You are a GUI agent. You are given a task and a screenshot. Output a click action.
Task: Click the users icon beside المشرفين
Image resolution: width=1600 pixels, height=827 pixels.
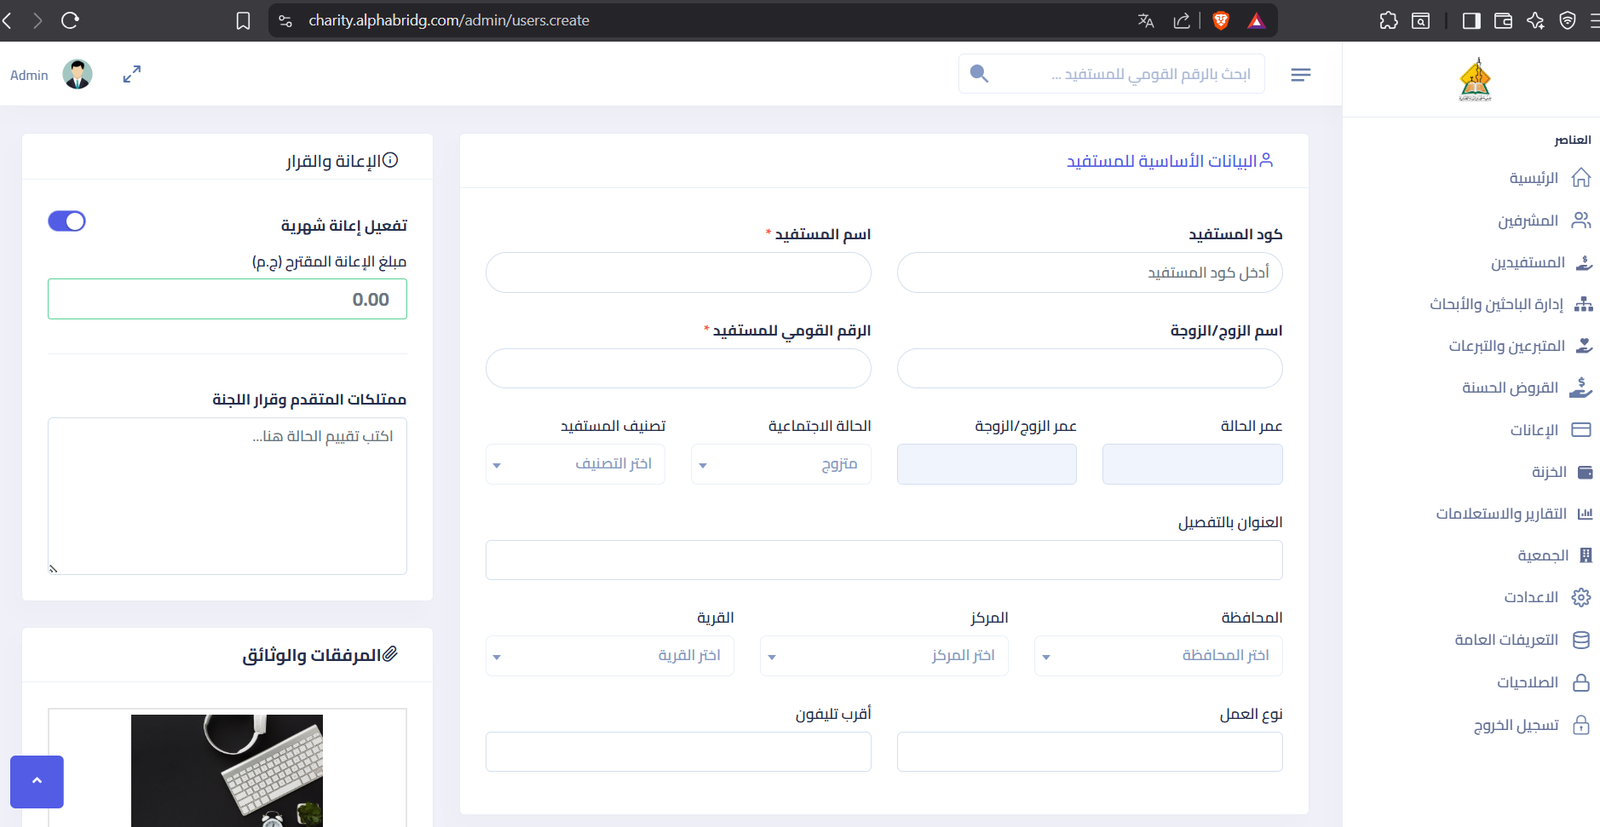pyautogui.click(x=1581, y=220)
